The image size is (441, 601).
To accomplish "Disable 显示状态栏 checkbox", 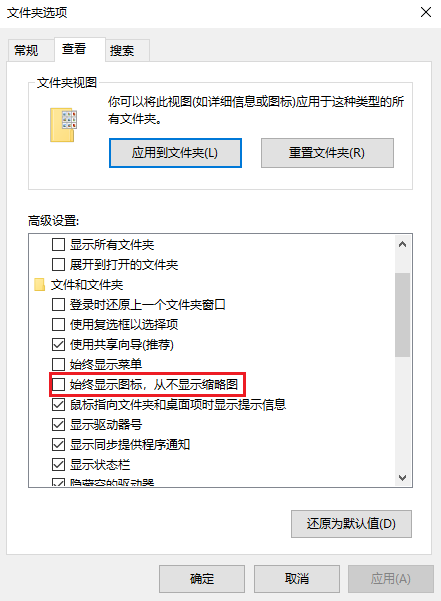I will point(58,465).
